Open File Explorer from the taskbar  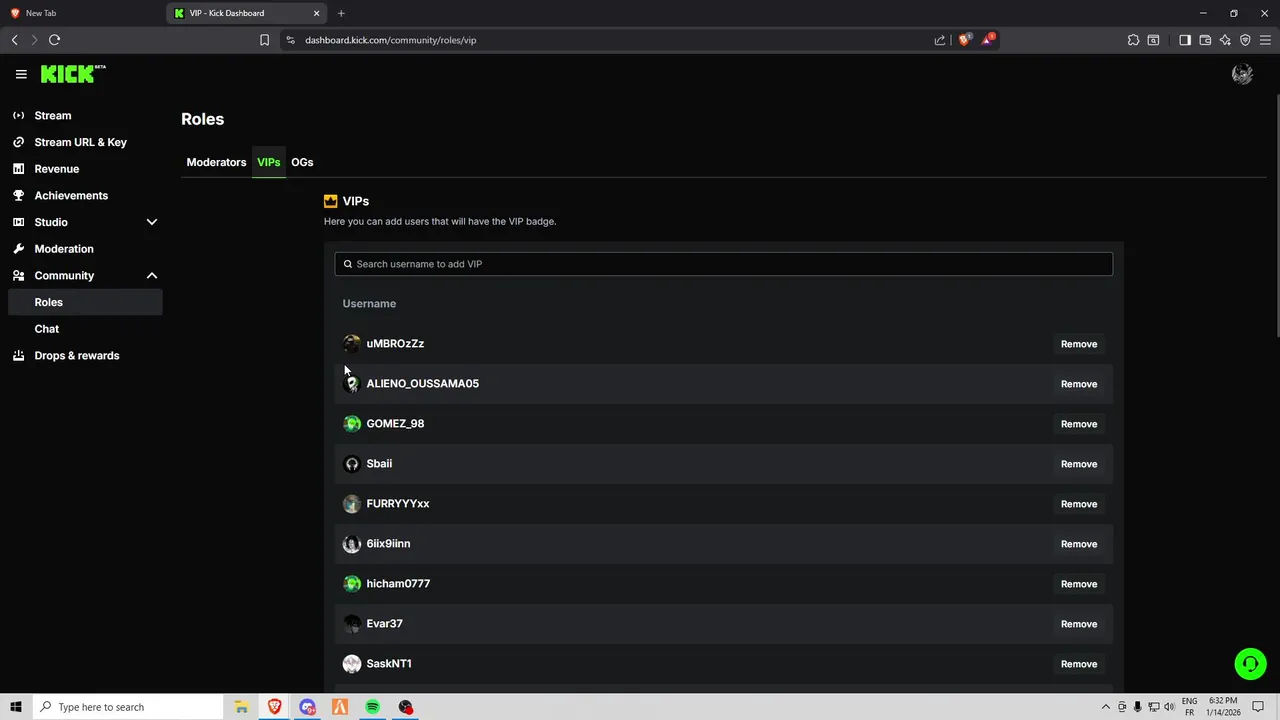(x=241, y=707)
